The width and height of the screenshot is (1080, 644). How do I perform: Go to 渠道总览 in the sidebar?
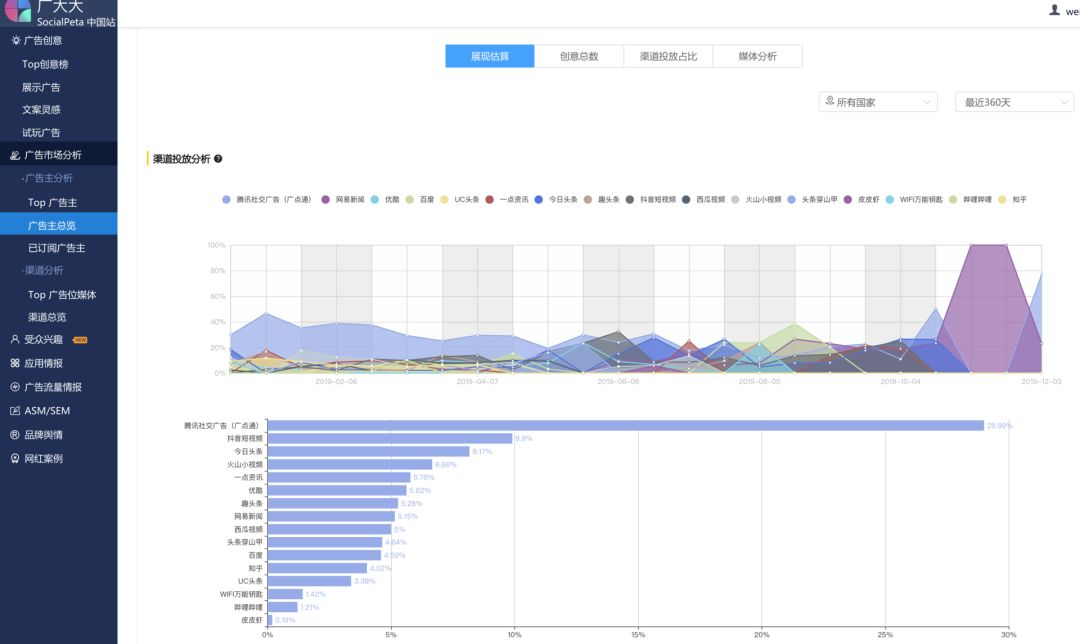click(47, 317)
